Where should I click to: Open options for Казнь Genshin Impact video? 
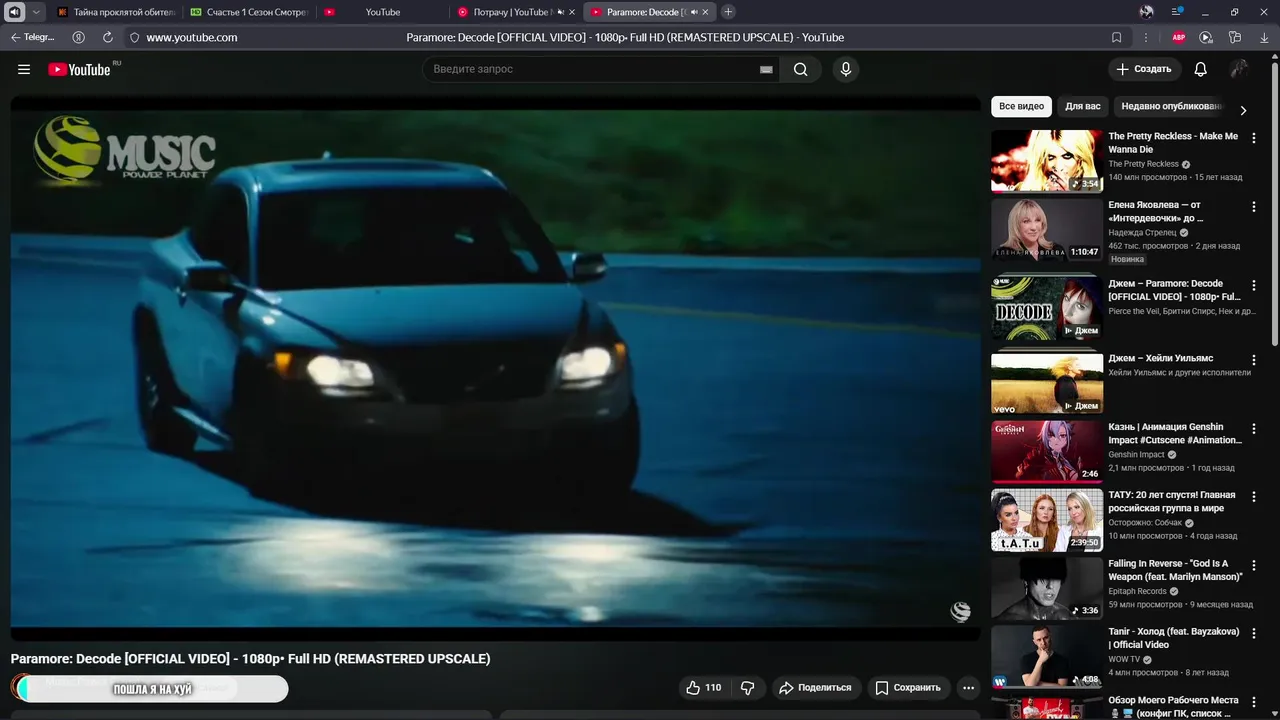pyautogui.click(x=1254, y=429)
